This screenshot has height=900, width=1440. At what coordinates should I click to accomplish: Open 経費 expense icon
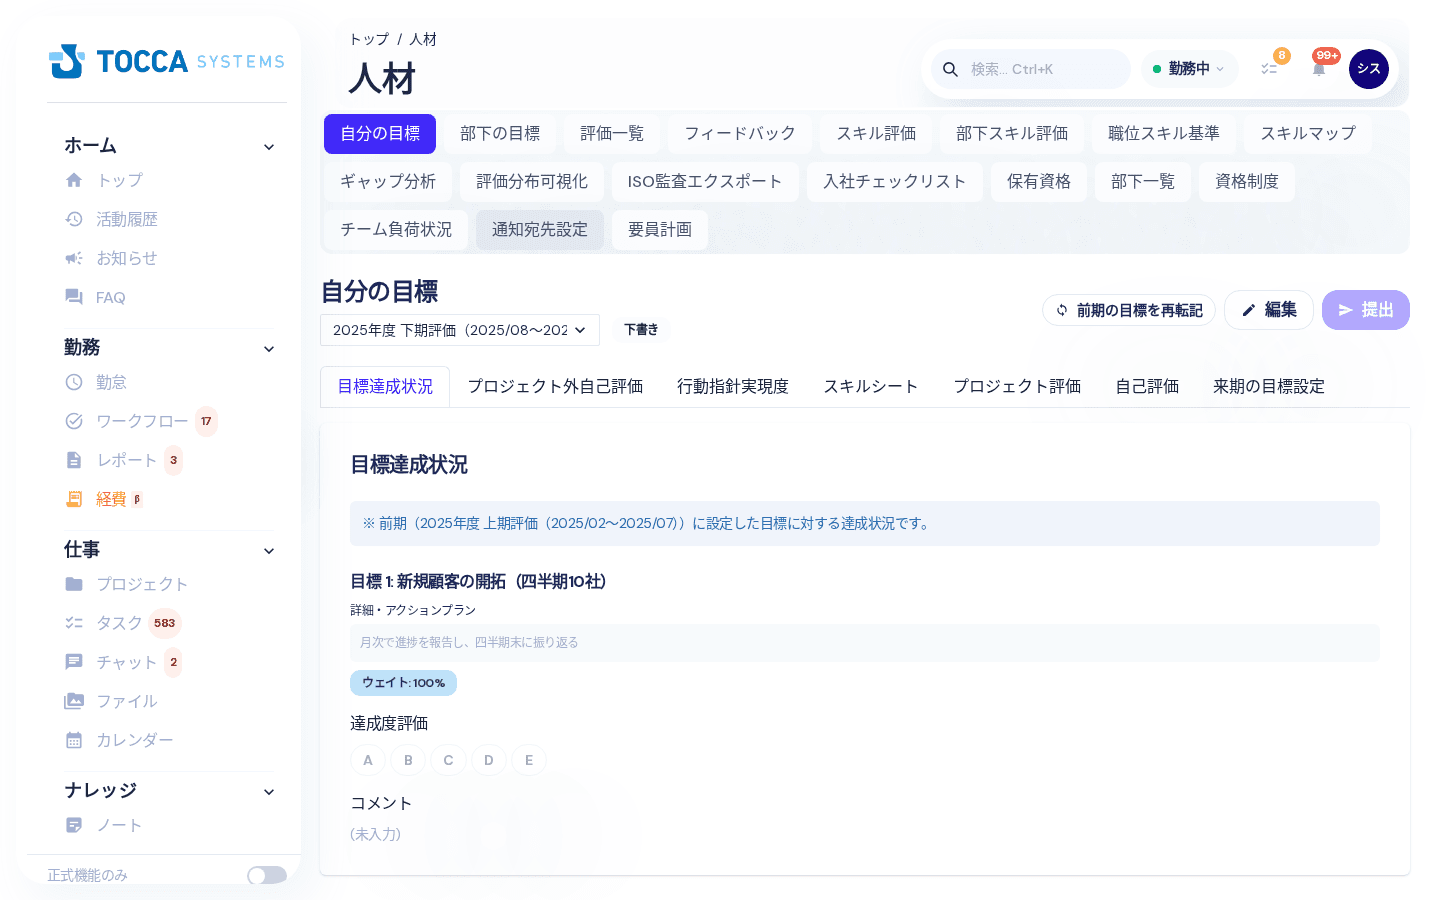coord(74,499)
